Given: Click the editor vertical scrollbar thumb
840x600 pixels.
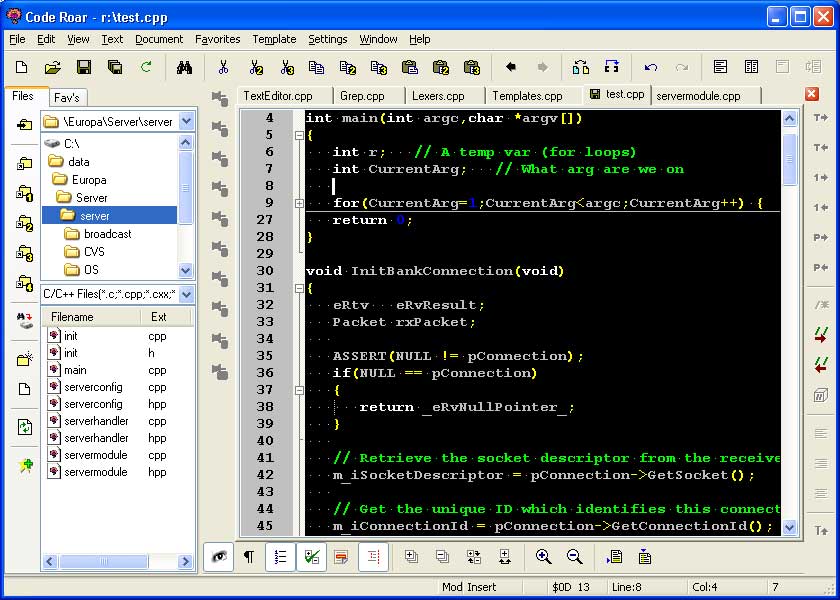Looking at the screenshot, I should coord(790,160).
